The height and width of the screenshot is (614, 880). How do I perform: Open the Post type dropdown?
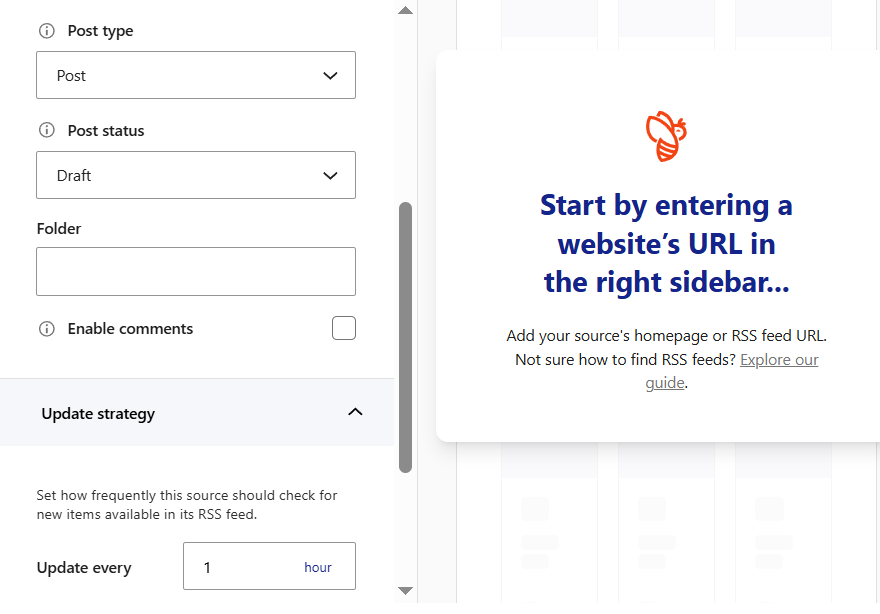coord(195,75)
